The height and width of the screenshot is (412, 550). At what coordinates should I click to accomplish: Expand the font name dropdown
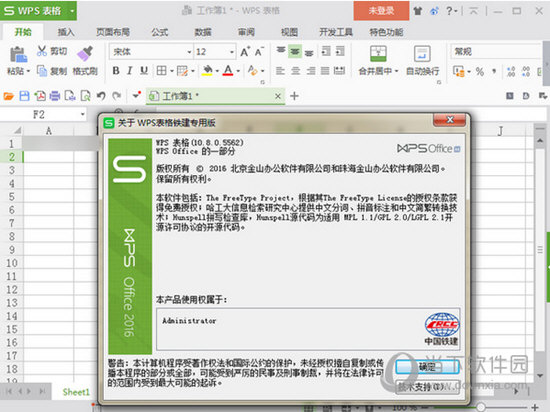pyautogui.click(x=189, y=52)
